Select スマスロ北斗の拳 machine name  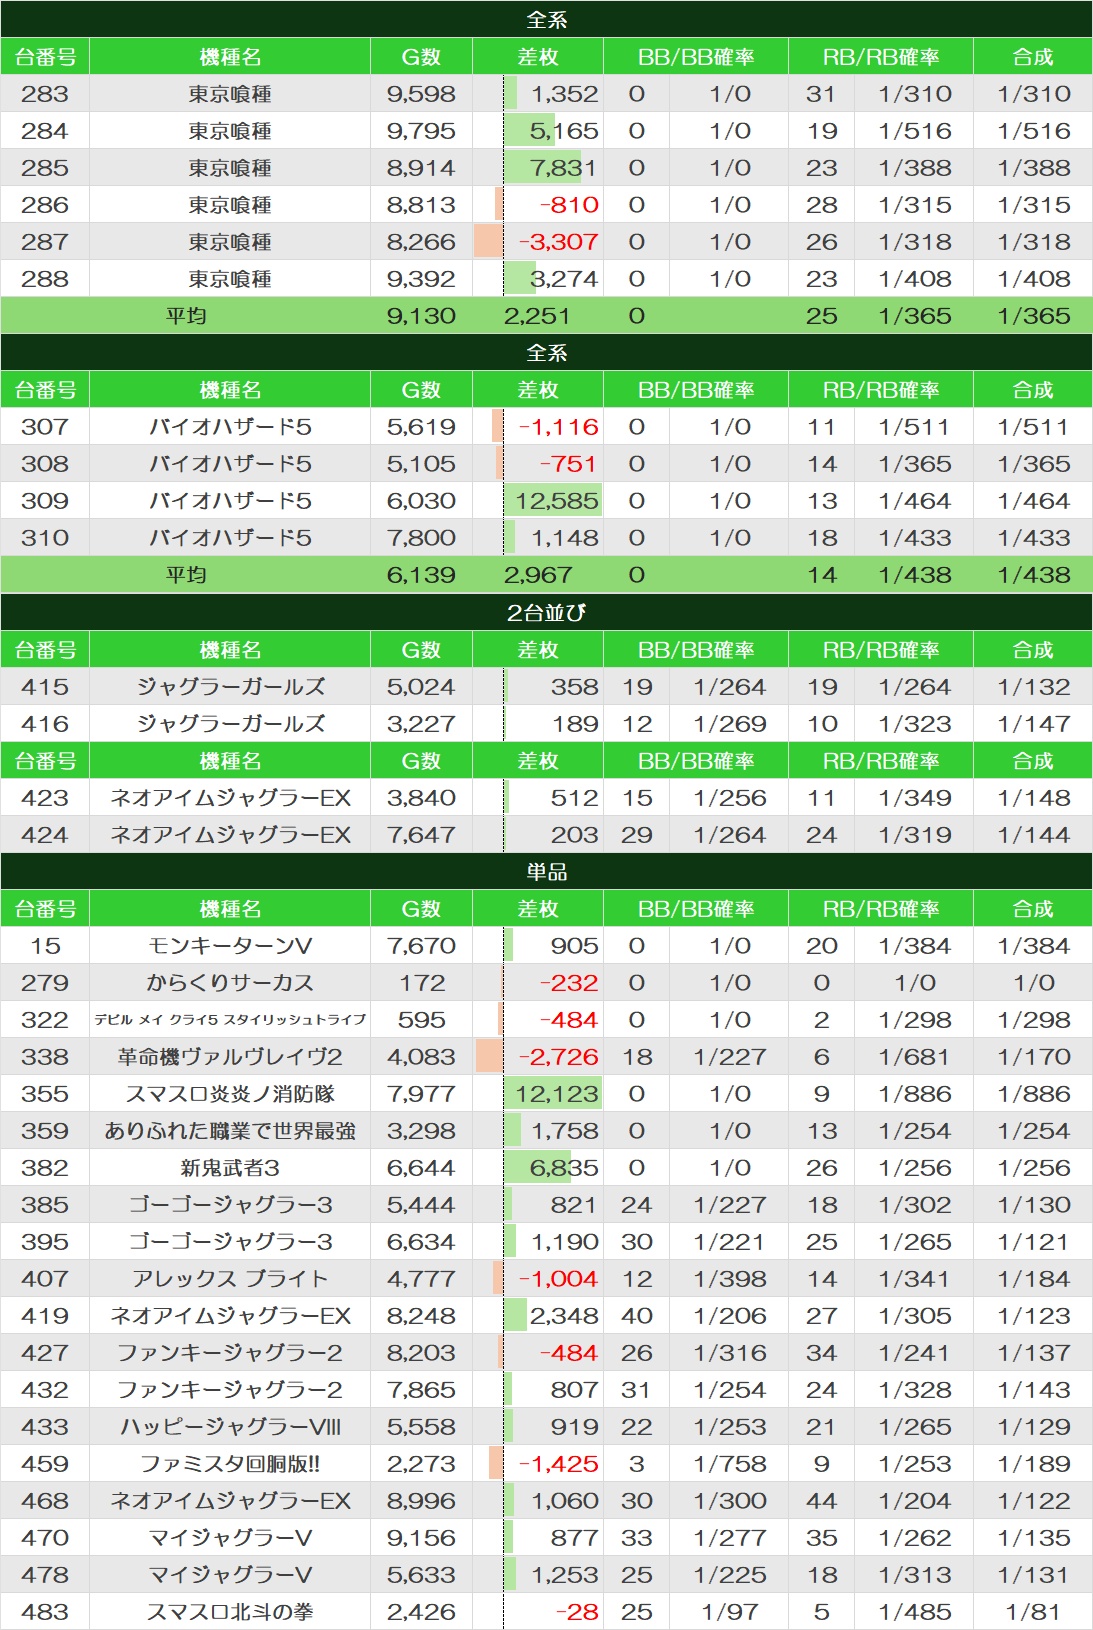(230, 1612)
